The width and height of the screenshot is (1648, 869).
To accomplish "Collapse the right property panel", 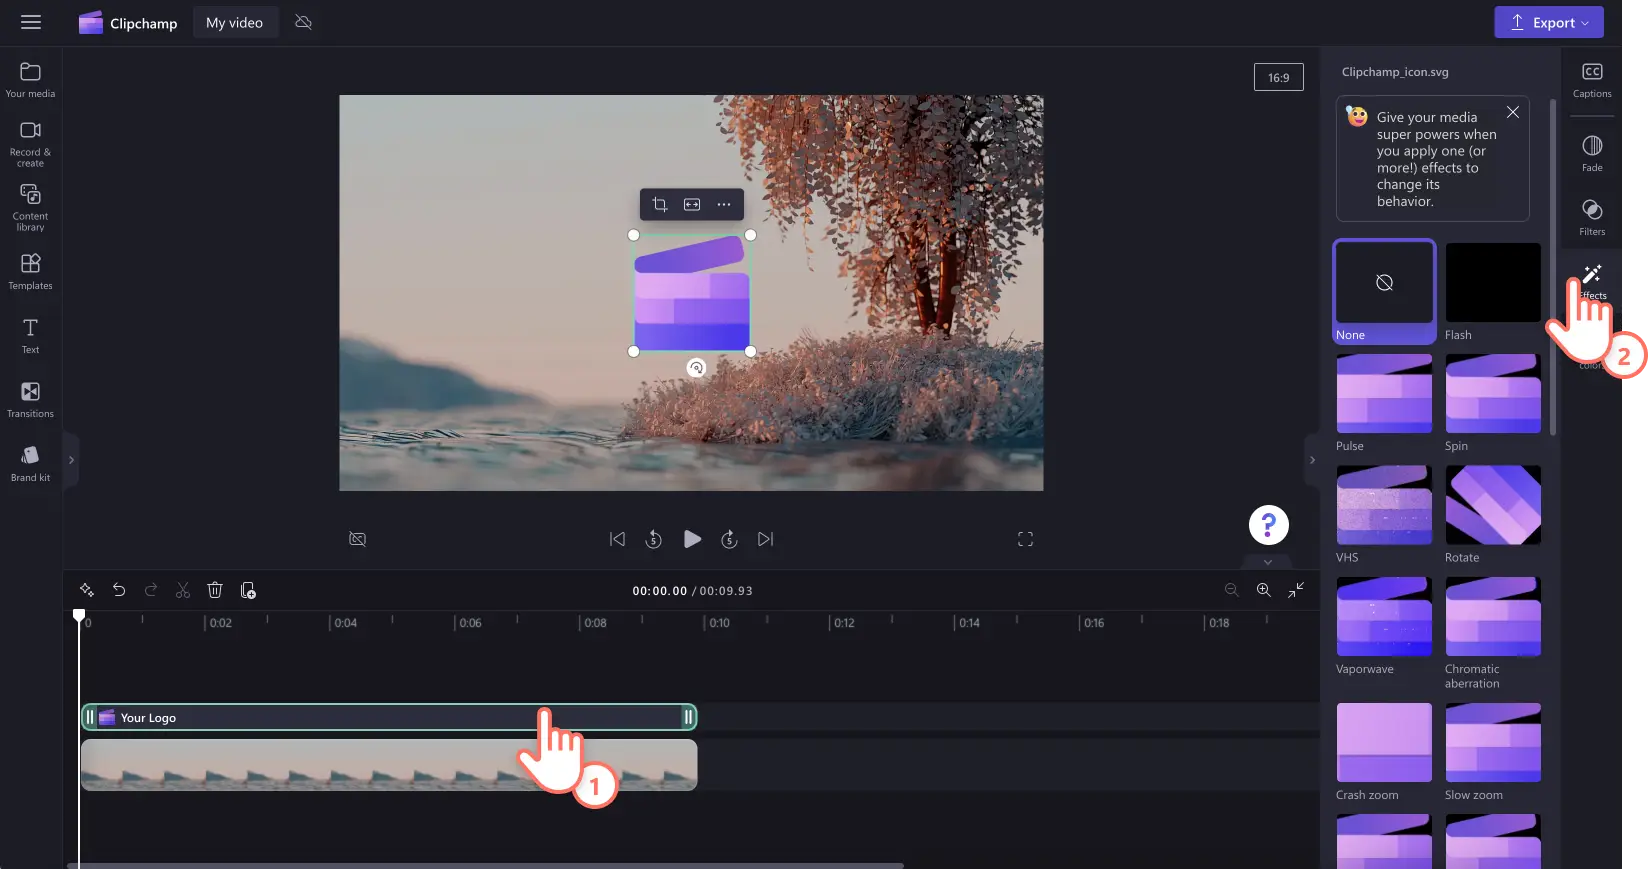I will click(1312, 460).
